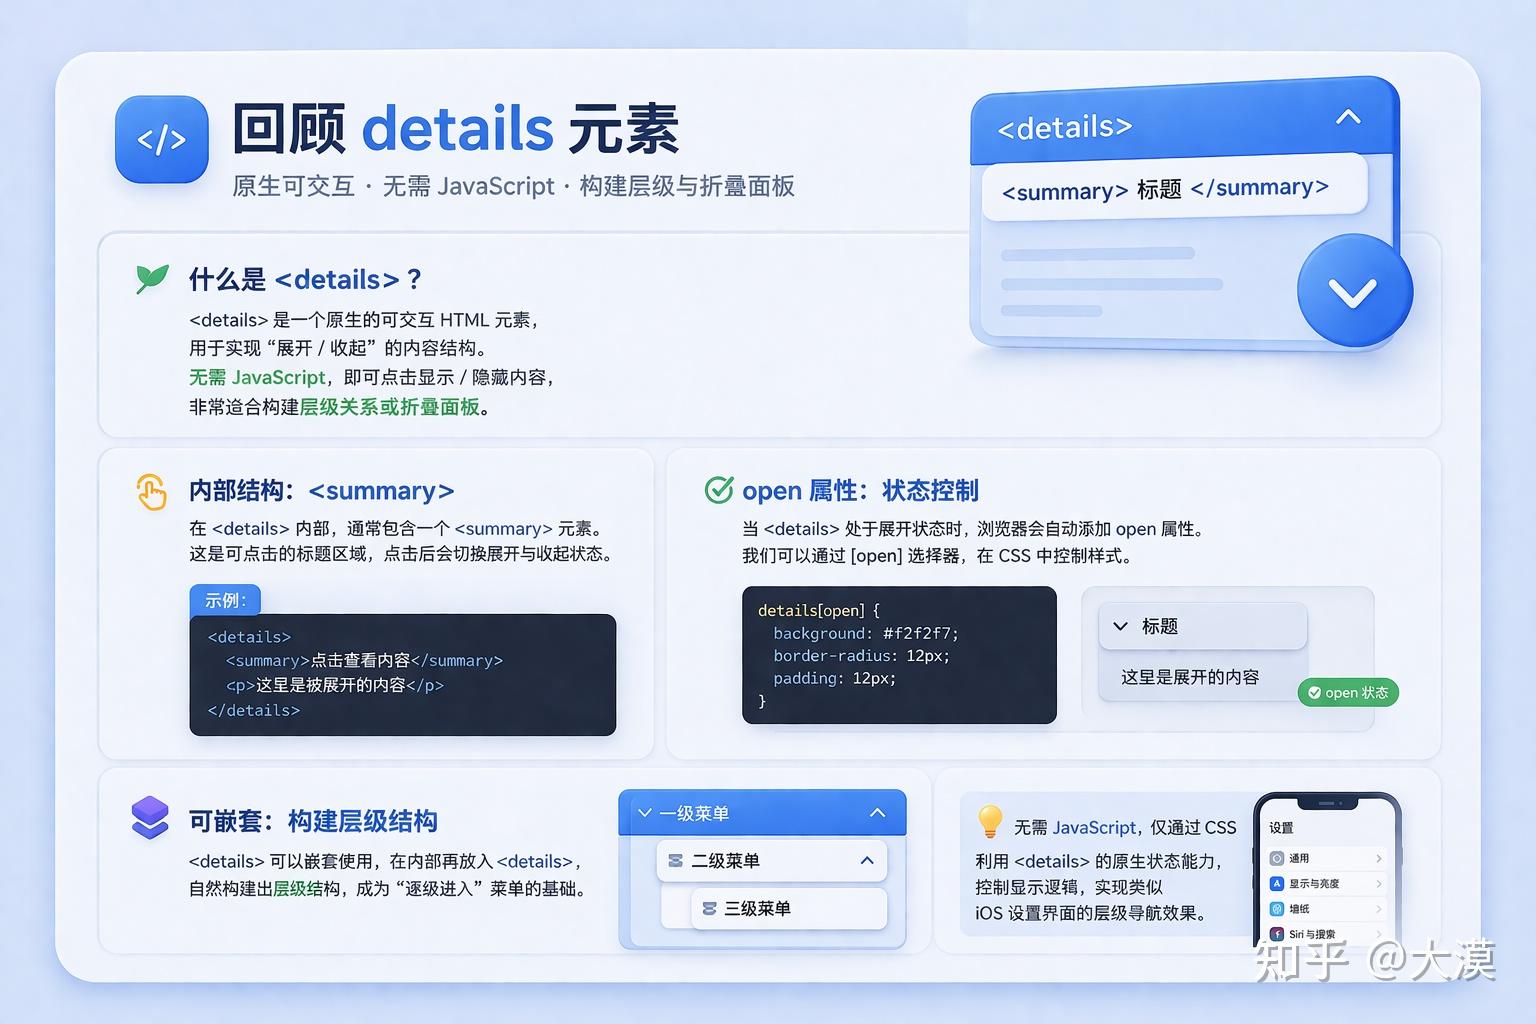
Task: Click the green checkmark icon beside open 属性
Action: [x=718, y=489]
